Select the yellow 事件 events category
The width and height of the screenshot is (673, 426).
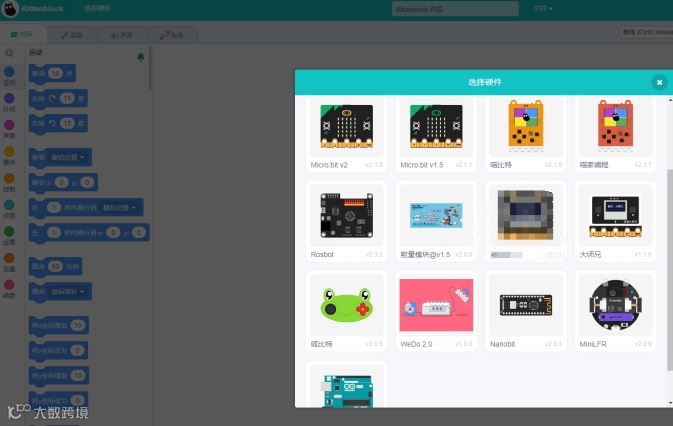[x=9, y=156]
